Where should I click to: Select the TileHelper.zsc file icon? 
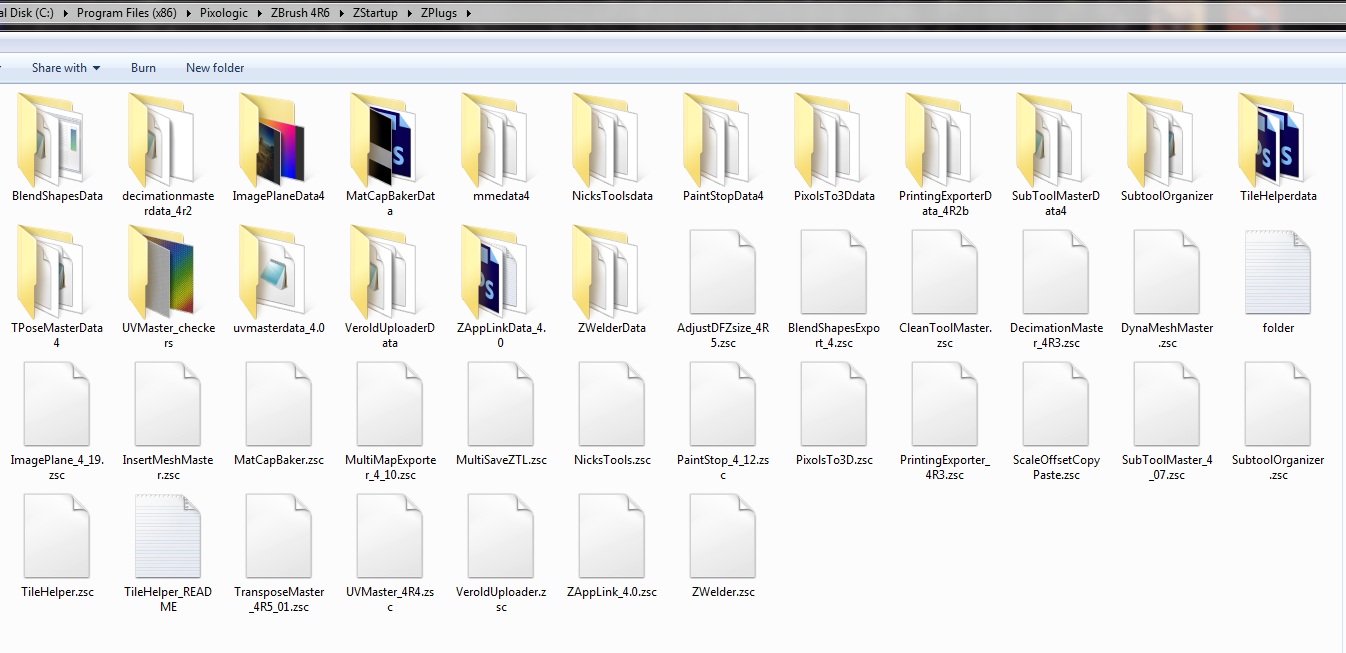pyautogui.click(x=57, y=536)
